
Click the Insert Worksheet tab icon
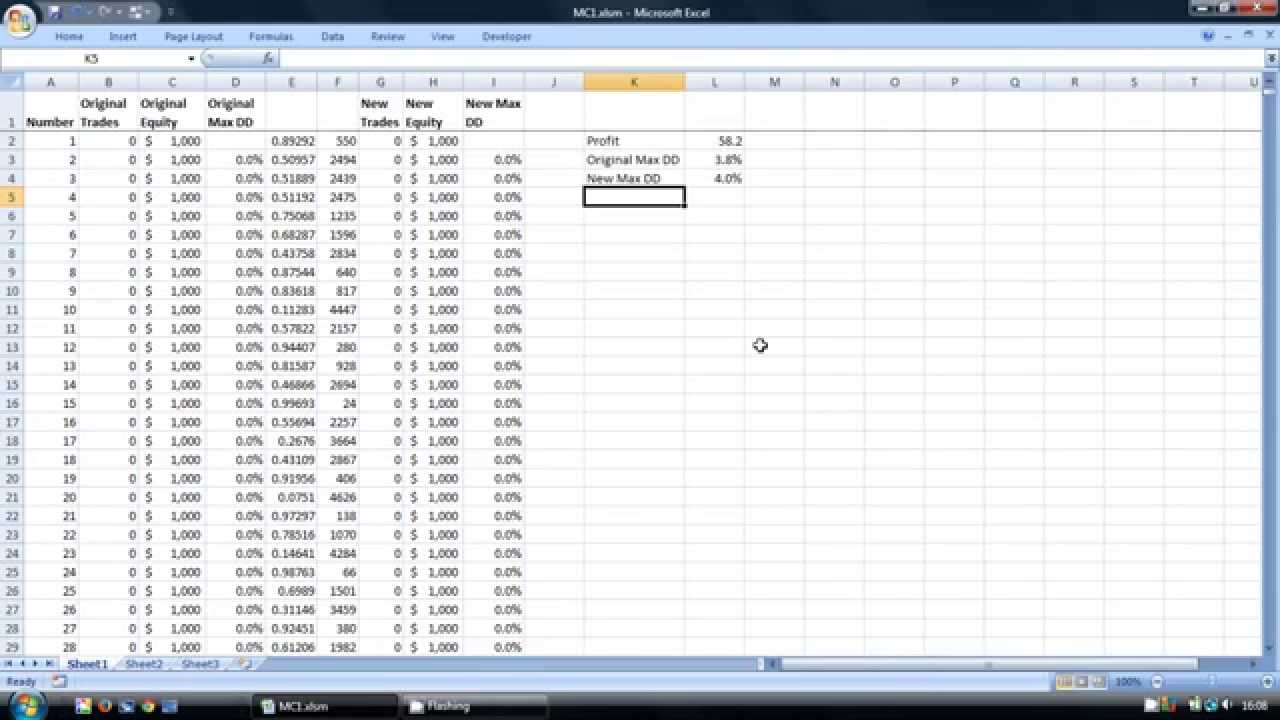click(244, 664)
